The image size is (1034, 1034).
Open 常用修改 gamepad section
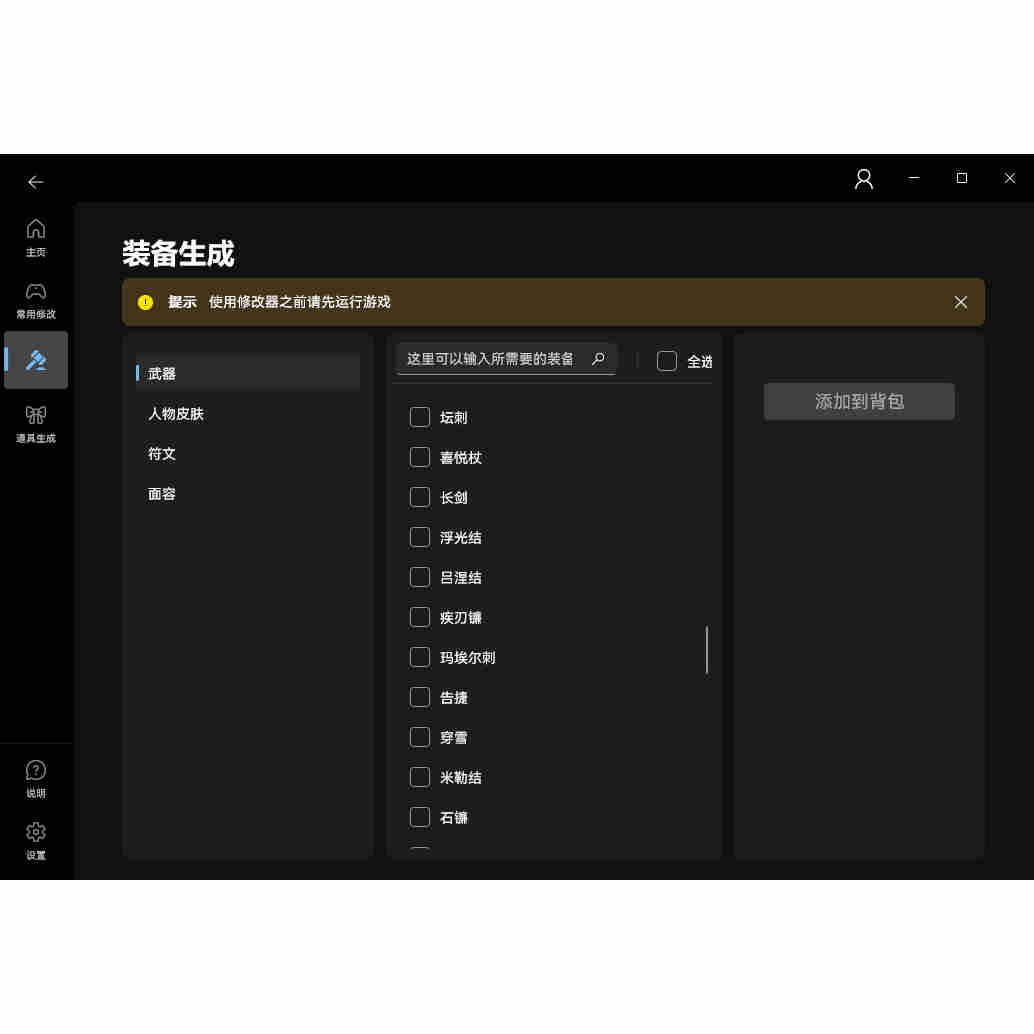pyautogui.click(x=36, y=300)
